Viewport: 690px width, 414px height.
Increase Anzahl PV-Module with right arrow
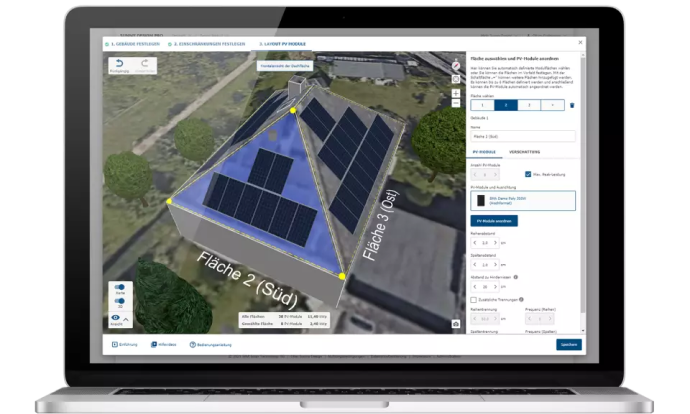[495, 175]
